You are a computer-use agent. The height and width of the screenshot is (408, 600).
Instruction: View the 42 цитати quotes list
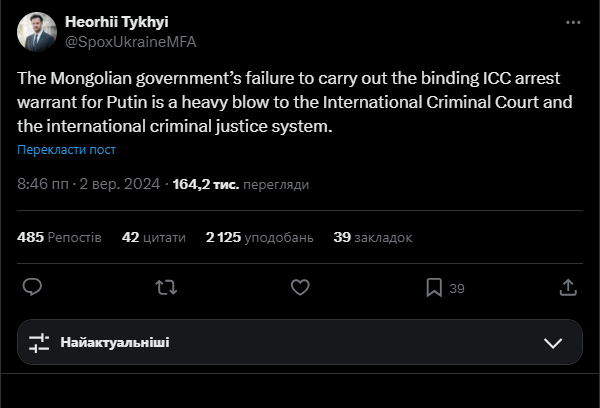(x=154, y=238)
